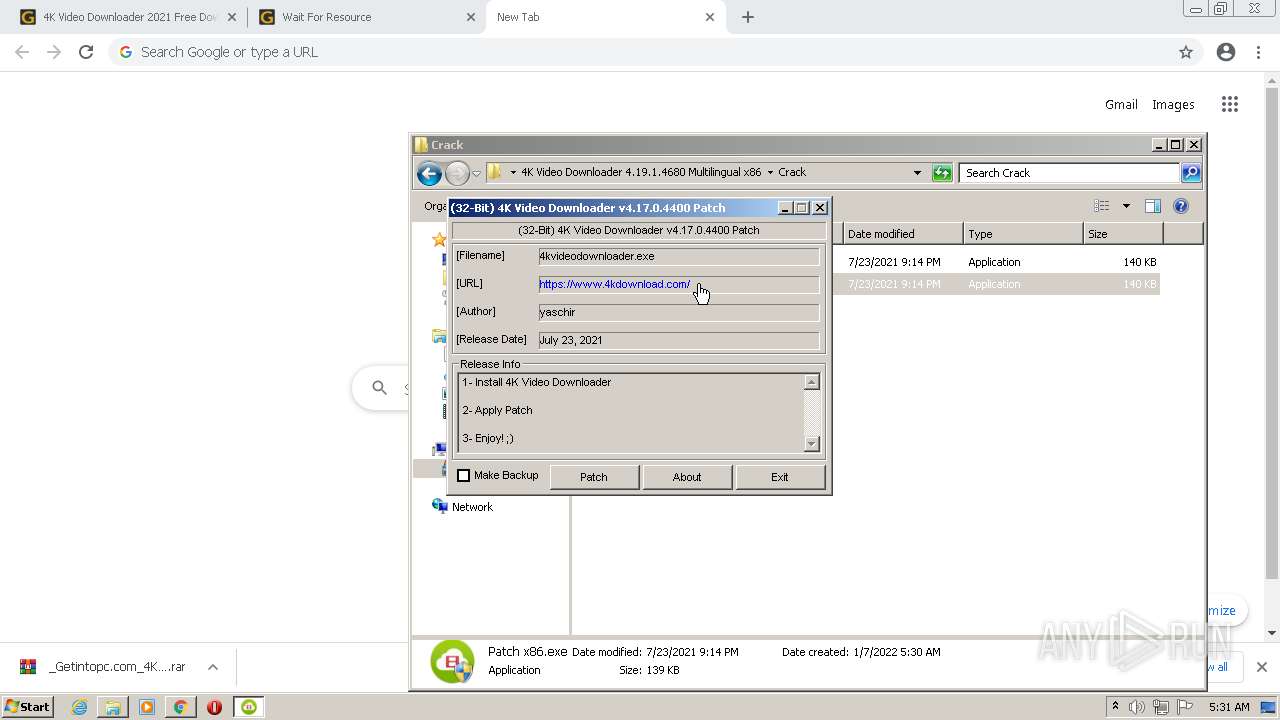Open Chrome three-dot menu
This screenshot has width=1280, height=720.
pyautogui.click(x=1259, y=52)
